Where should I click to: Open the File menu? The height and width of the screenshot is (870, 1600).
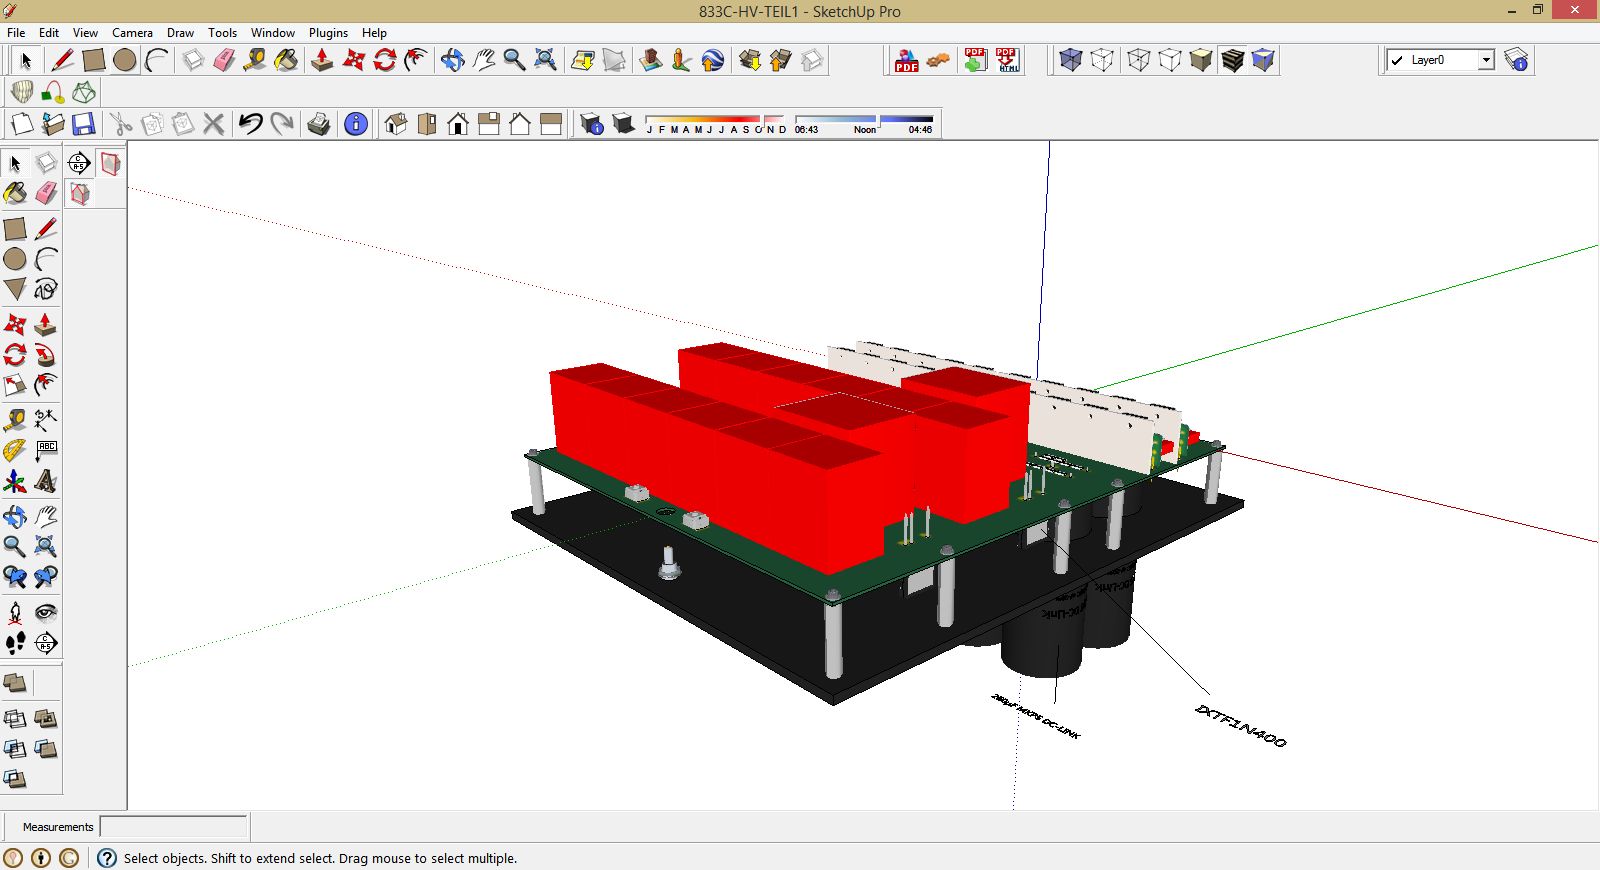pyautogui.click(x=16, y=33)
